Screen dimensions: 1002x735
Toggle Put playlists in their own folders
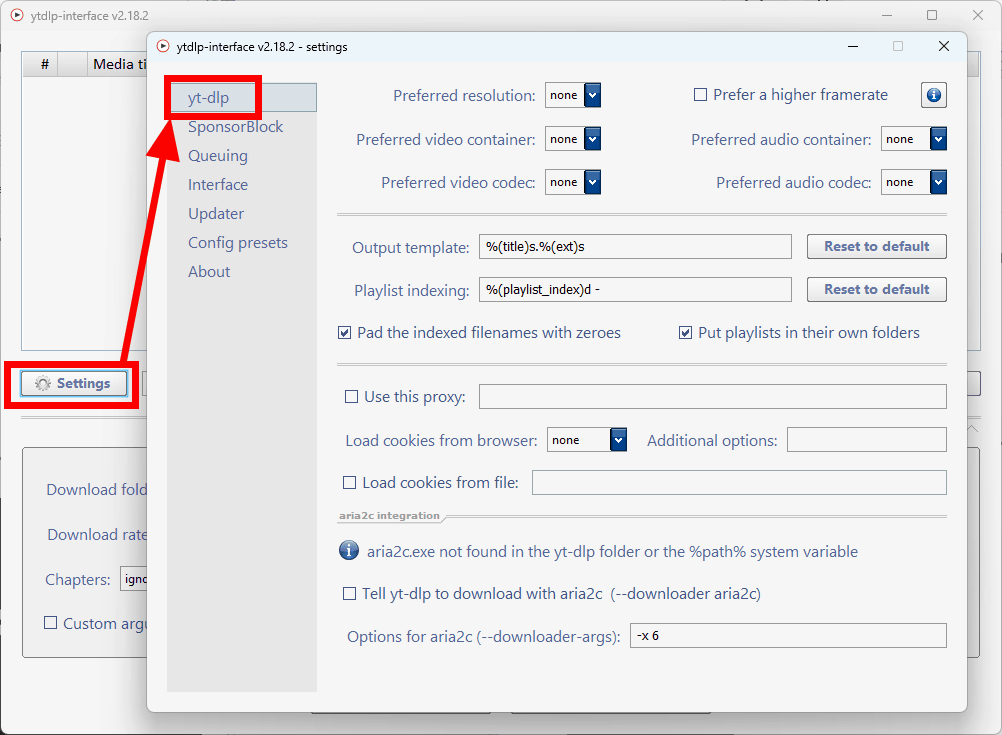(x=686, y=333)
